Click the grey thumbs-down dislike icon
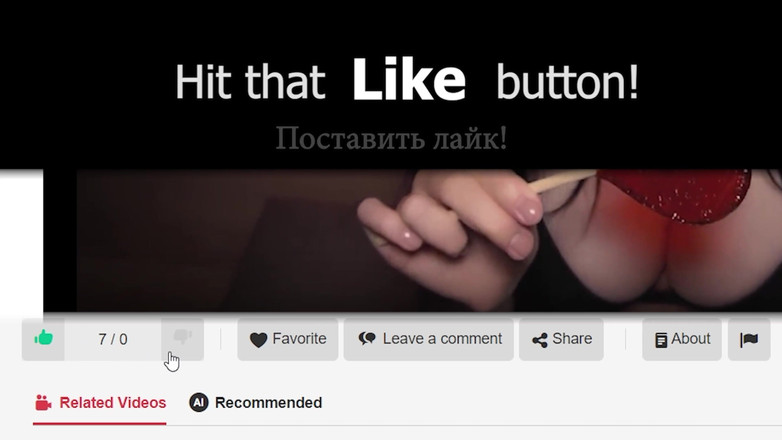 (183, 336)
